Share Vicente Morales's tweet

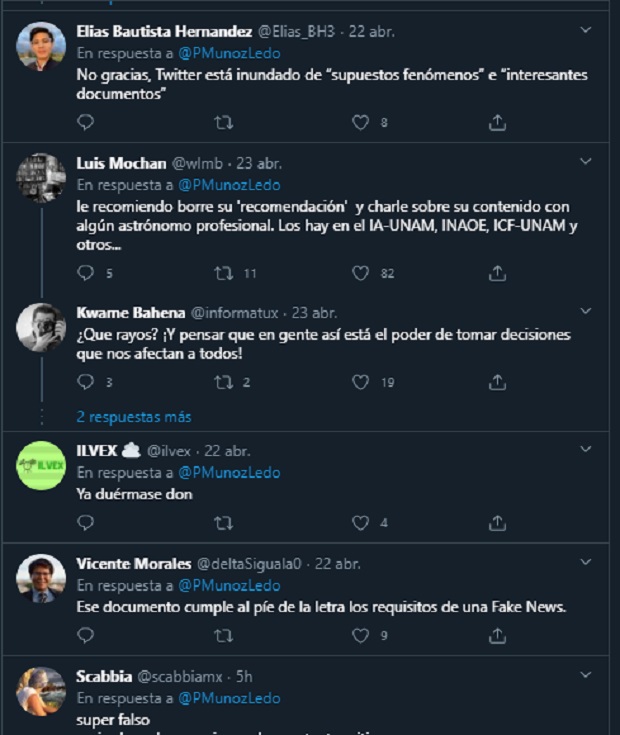497,635
